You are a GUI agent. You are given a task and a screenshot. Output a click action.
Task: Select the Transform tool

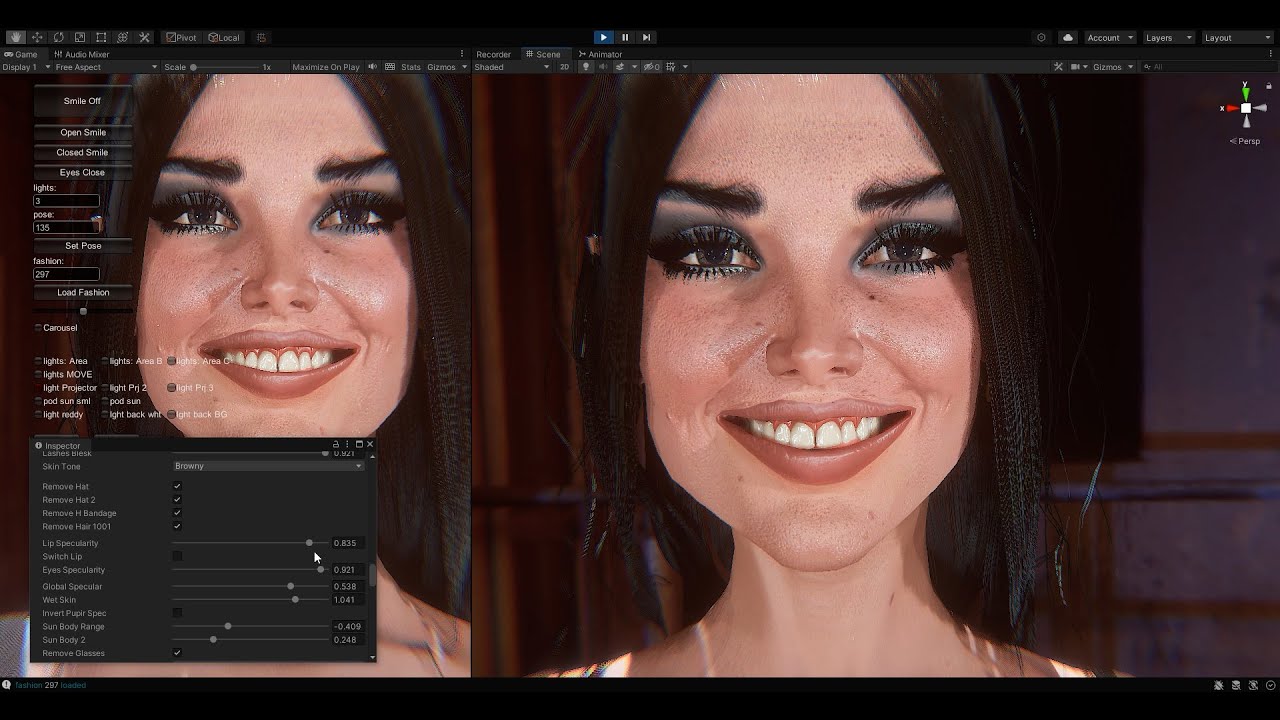pyautogui.click(x=123, y=37)
